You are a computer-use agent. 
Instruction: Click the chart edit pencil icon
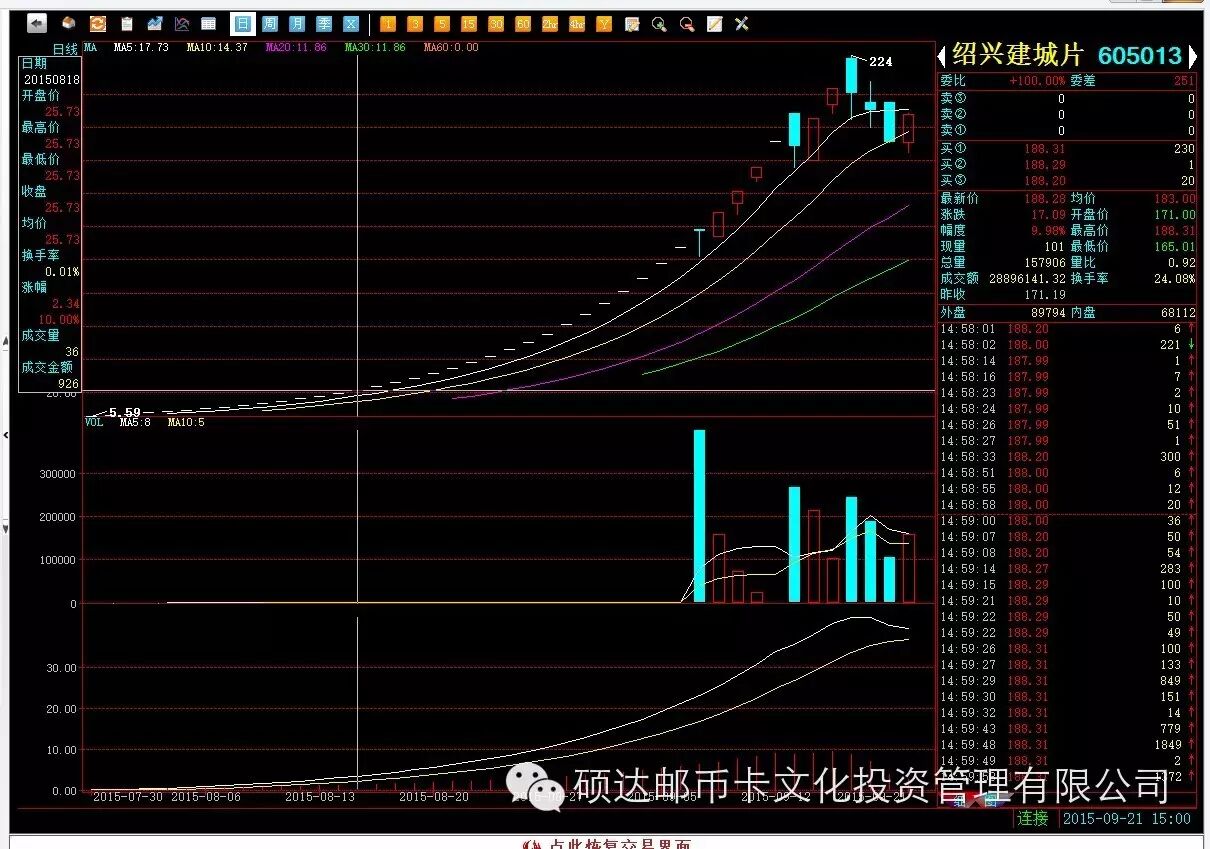[x=632, y=23]
